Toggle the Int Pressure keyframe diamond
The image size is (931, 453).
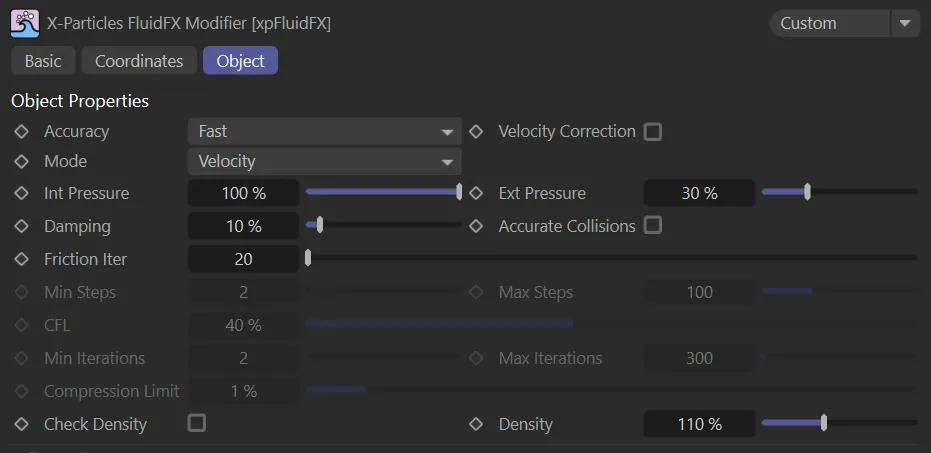[x=22, y=193]
